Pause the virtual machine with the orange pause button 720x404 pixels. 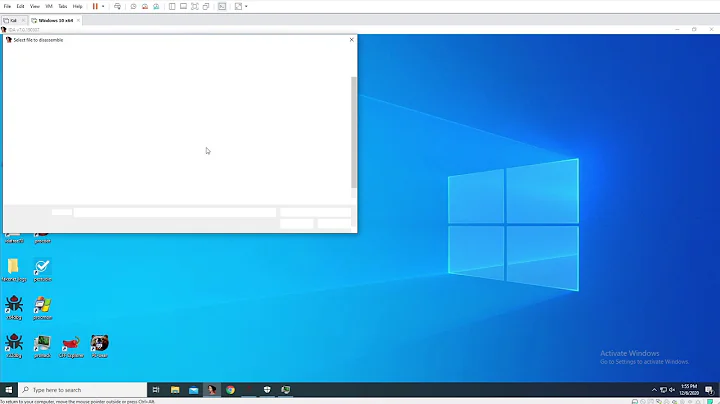tap(95, 6)
